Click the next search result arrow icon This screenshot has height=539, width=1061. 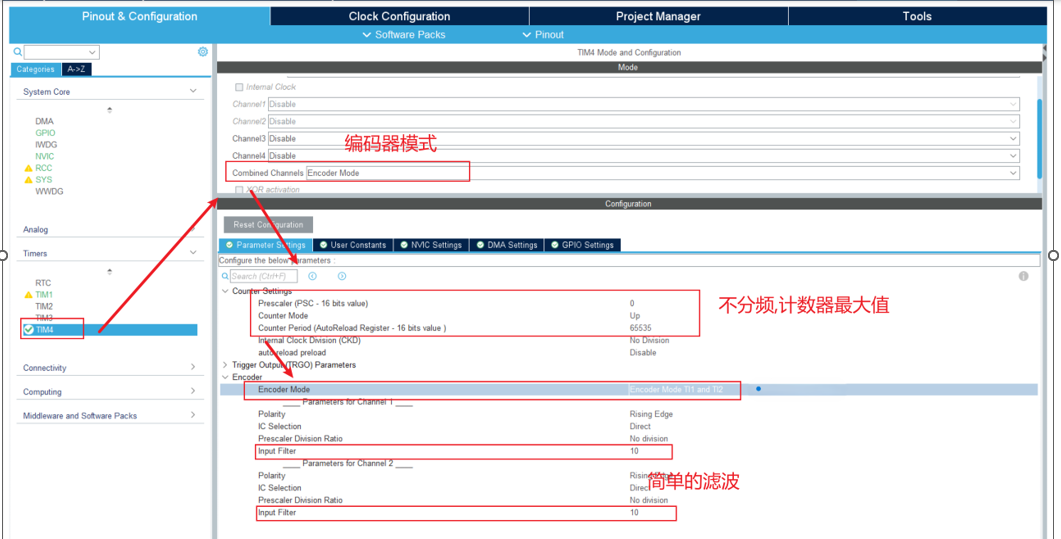click(x=342, y=276)
